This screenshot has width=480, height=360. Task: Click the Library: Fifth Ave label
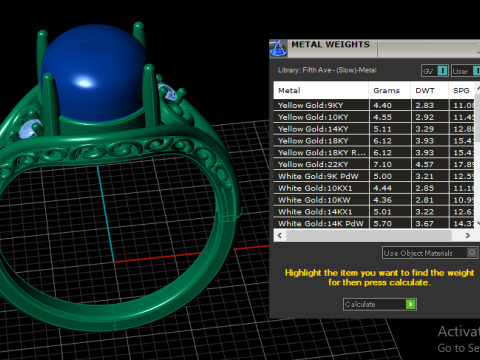point(327,70)
